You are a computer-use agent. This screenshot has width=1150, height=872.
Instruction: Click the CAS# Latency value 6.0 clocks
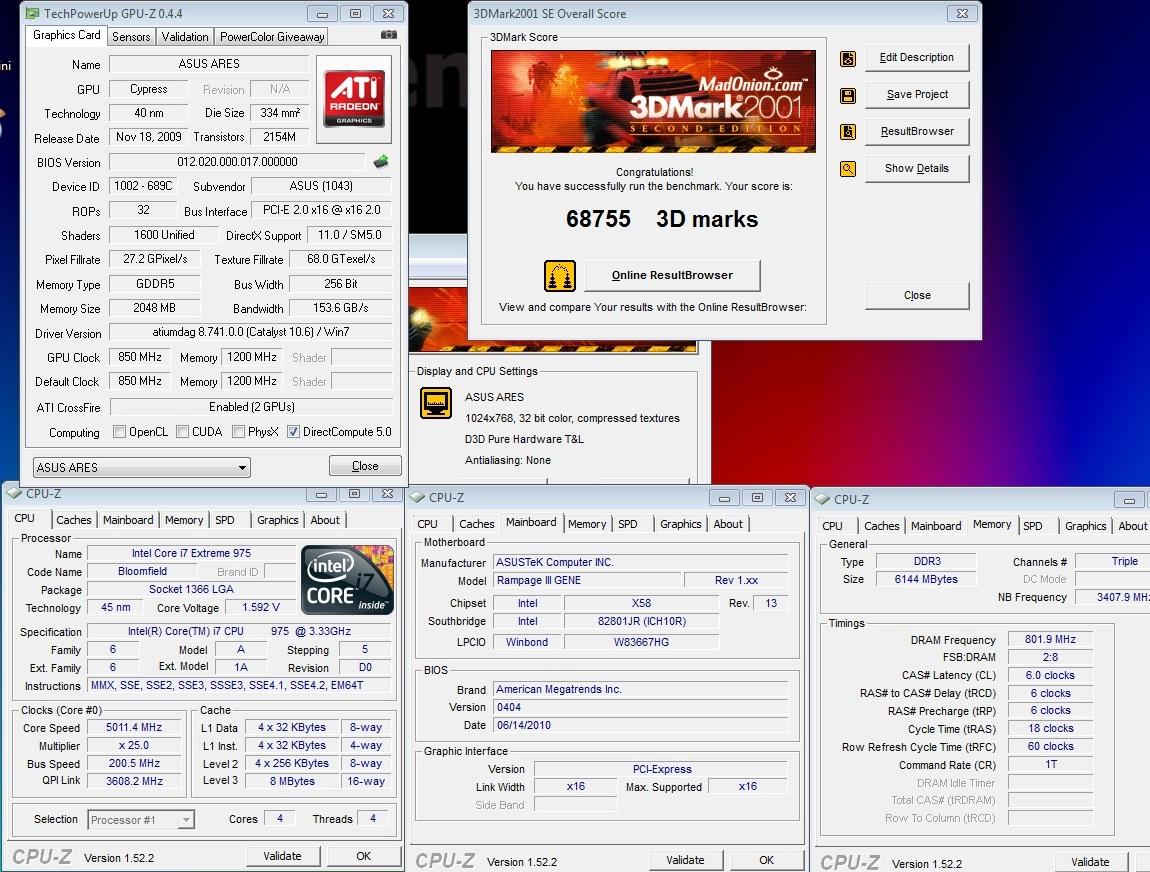coord(1050,675)
